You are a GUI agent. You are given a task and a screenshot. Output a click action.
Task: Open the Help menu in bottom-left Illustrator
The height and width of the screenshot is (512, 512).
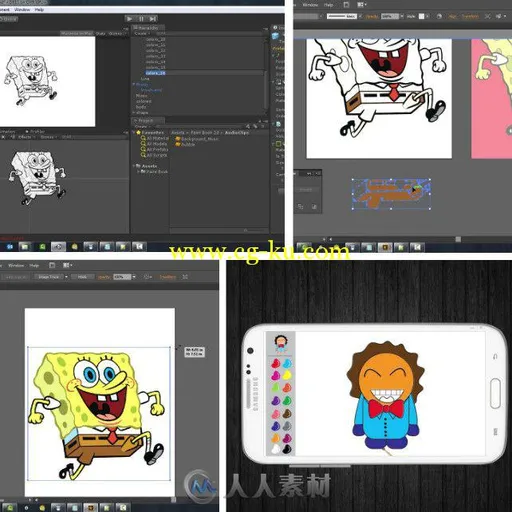pos(34,266)
